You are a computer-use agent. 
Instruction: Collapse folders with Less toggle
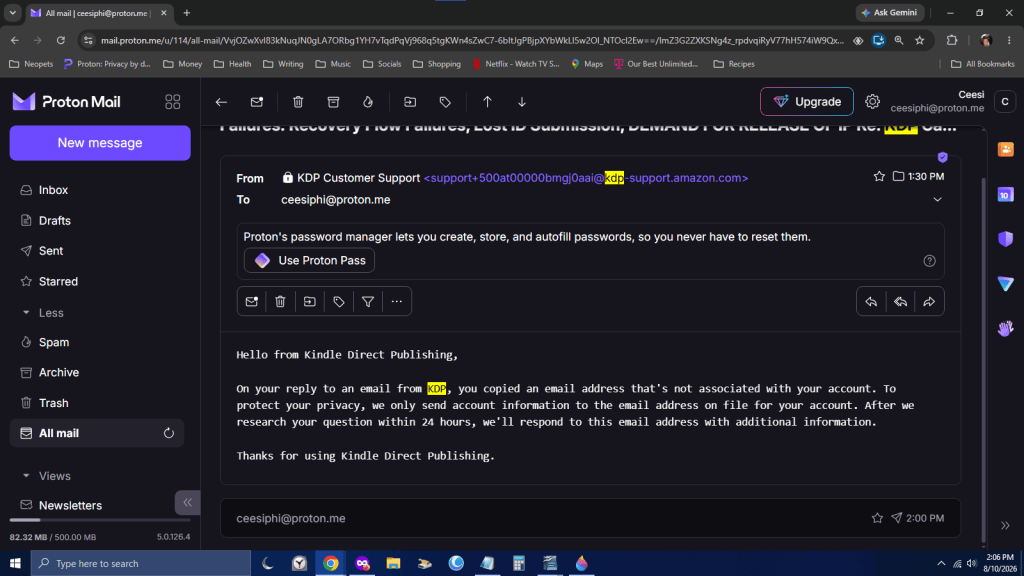pos(42,313)
